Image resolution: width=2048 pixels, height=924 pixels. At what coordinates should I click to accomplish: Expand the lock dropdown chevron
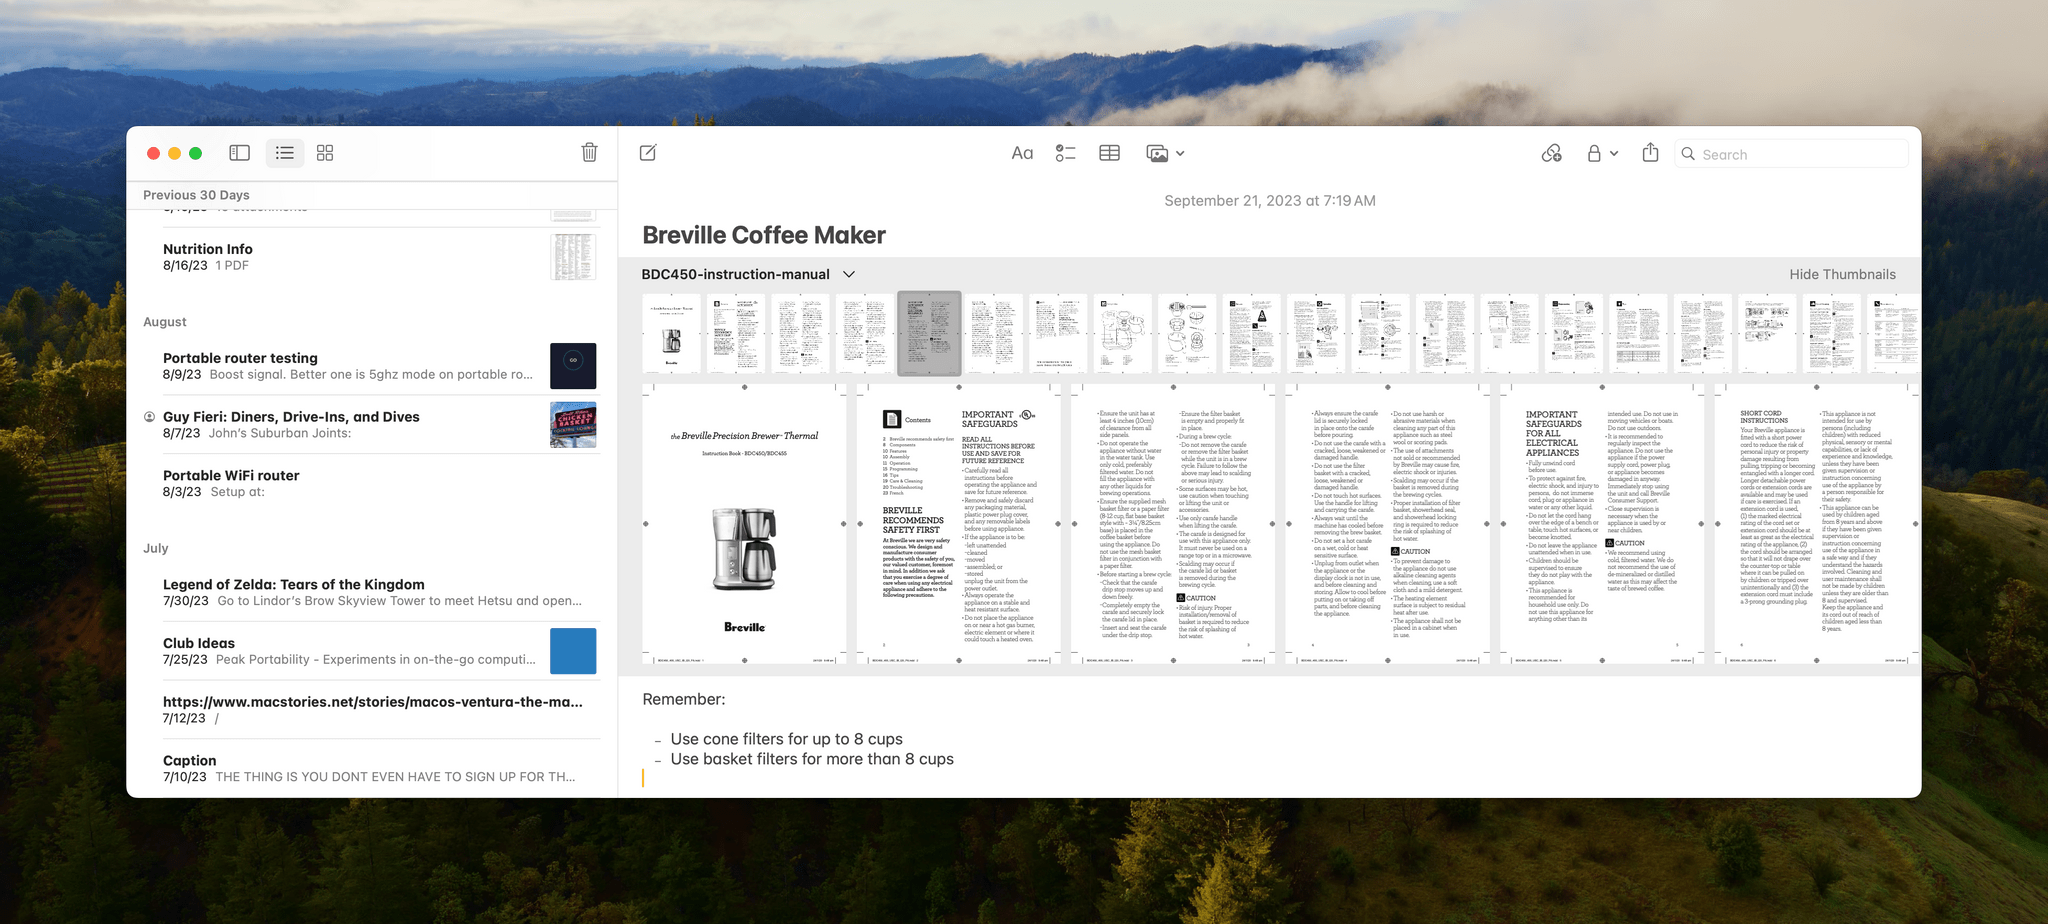pos(1614,154)
